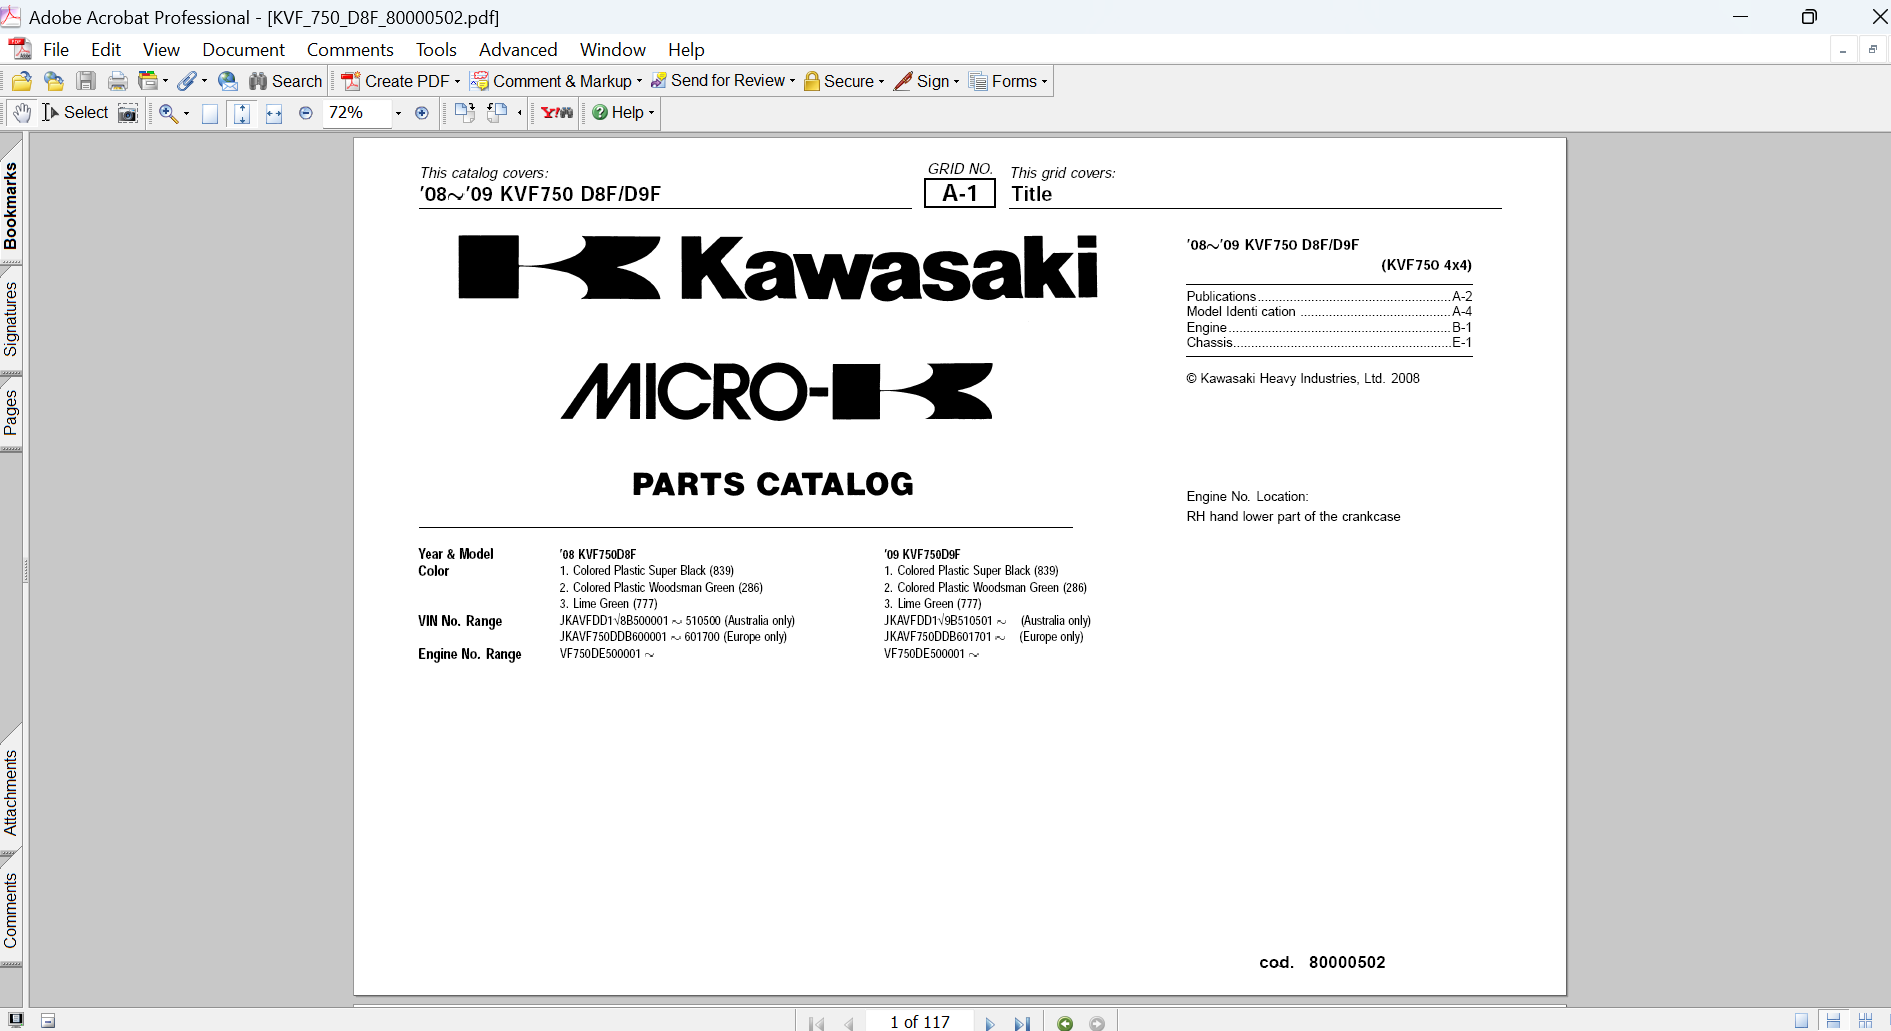Image resolution: width=1891 pixels, height=1031 pixels.
Task: Restore the inner document window
Action: (x=1873, y=50)
